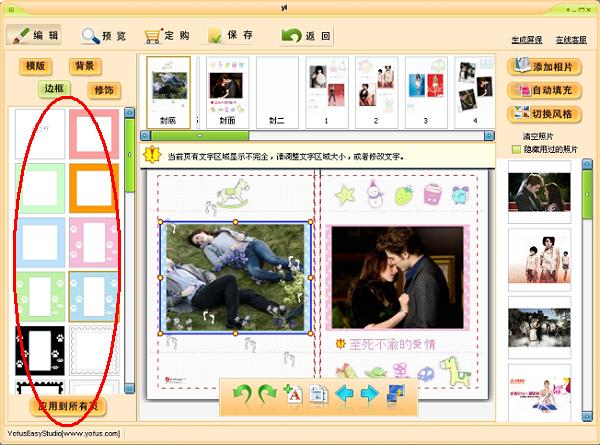The width and height of the screenshot is (600, 445).
Task: Click photo list scroll-up arrow
Action: point(587,165)
